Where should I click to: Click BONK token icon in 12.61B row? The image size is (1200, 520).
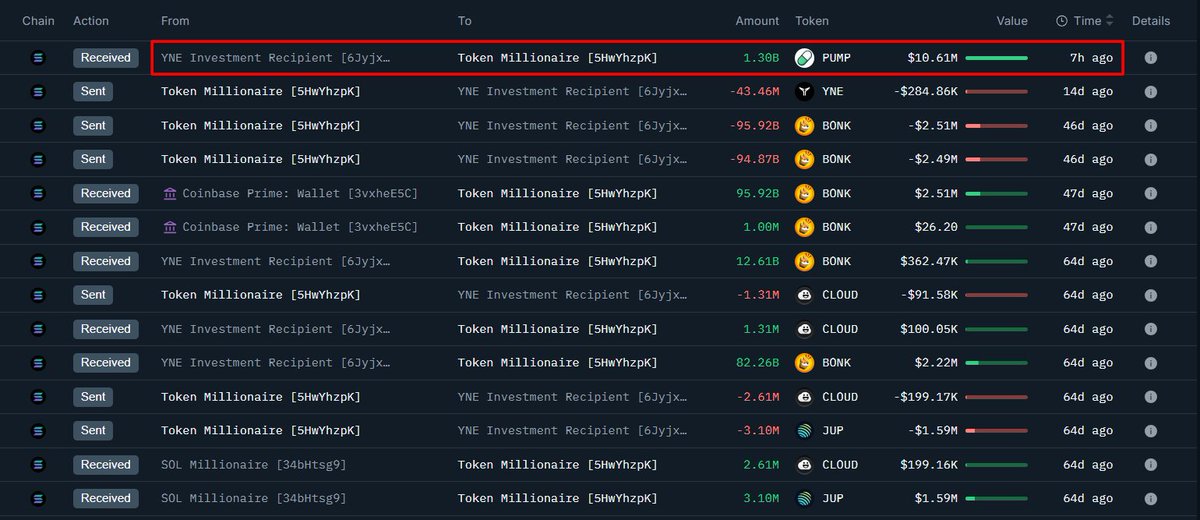point(805,261)
